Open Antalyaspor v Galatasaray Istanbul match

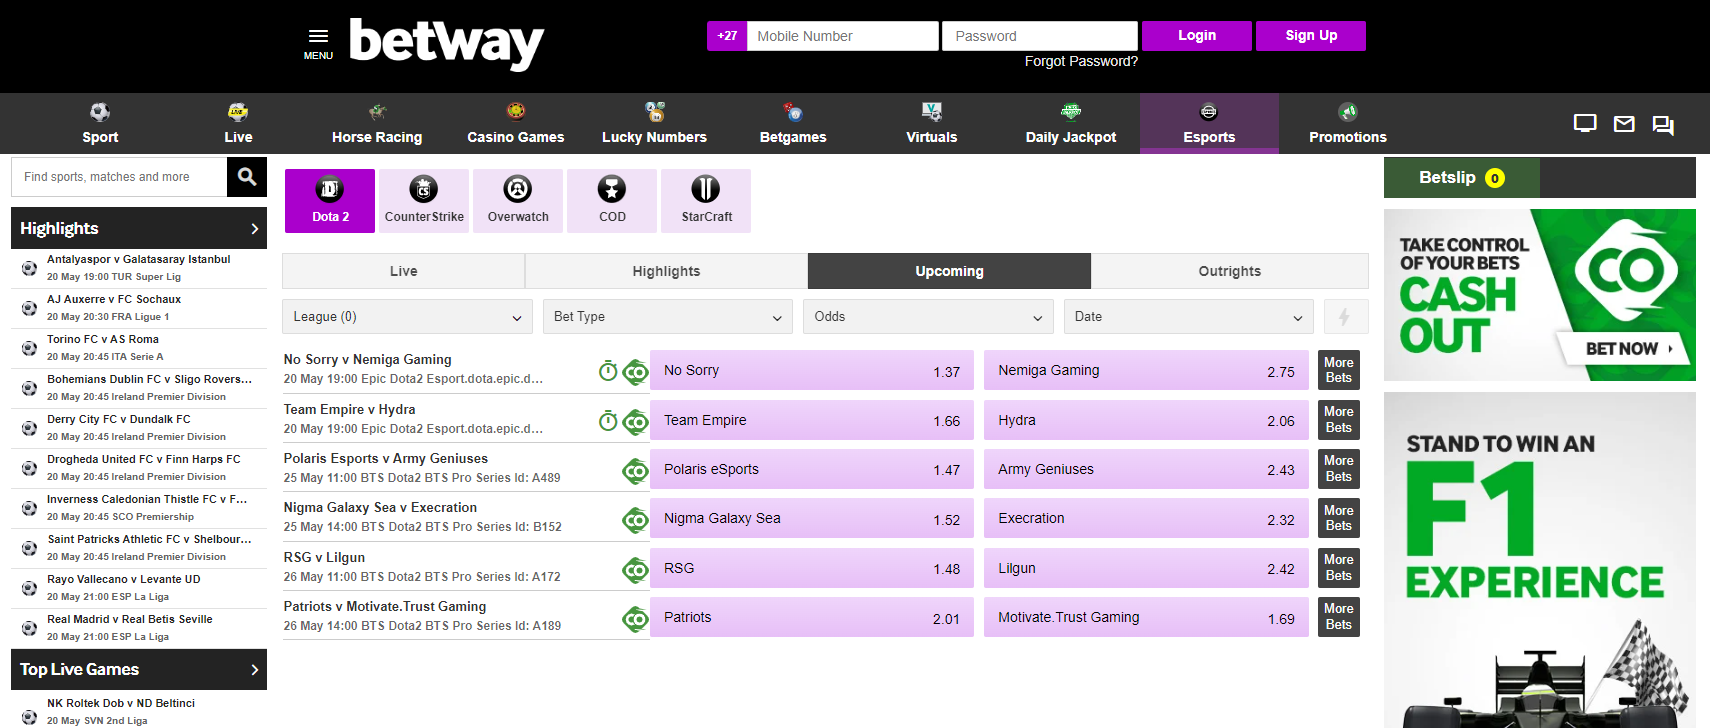pyautogui.click(x=139, y=268)
